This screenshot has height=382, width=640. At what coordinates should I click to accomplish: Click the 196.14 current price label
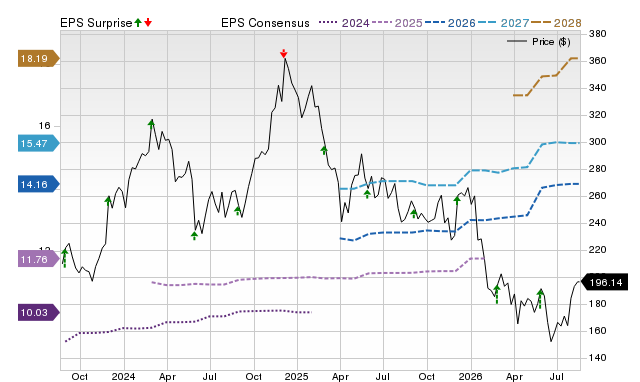604,282
